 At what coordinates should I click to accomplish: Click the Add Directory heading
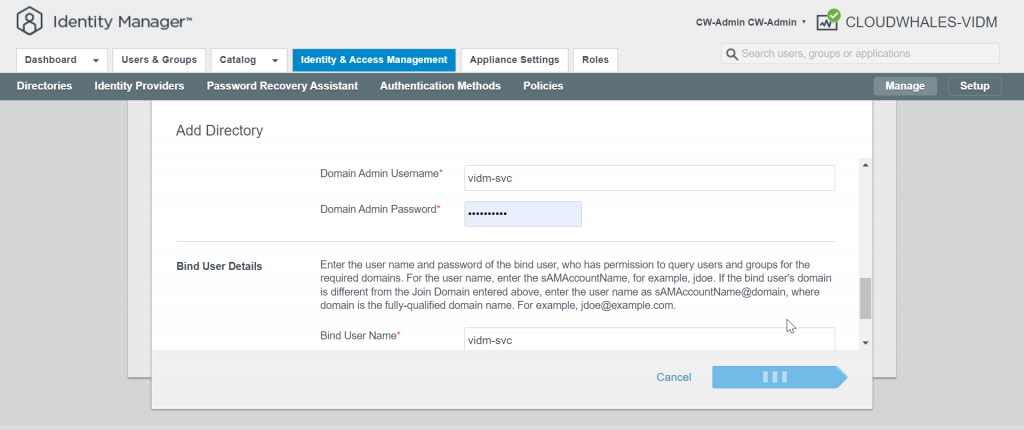(219, 131)
